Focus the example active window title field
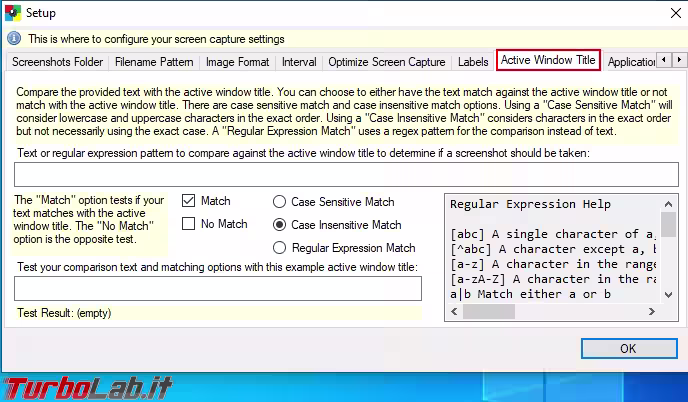Image resolution: width=688 pixels, height=402 pixels. [218, 288]
